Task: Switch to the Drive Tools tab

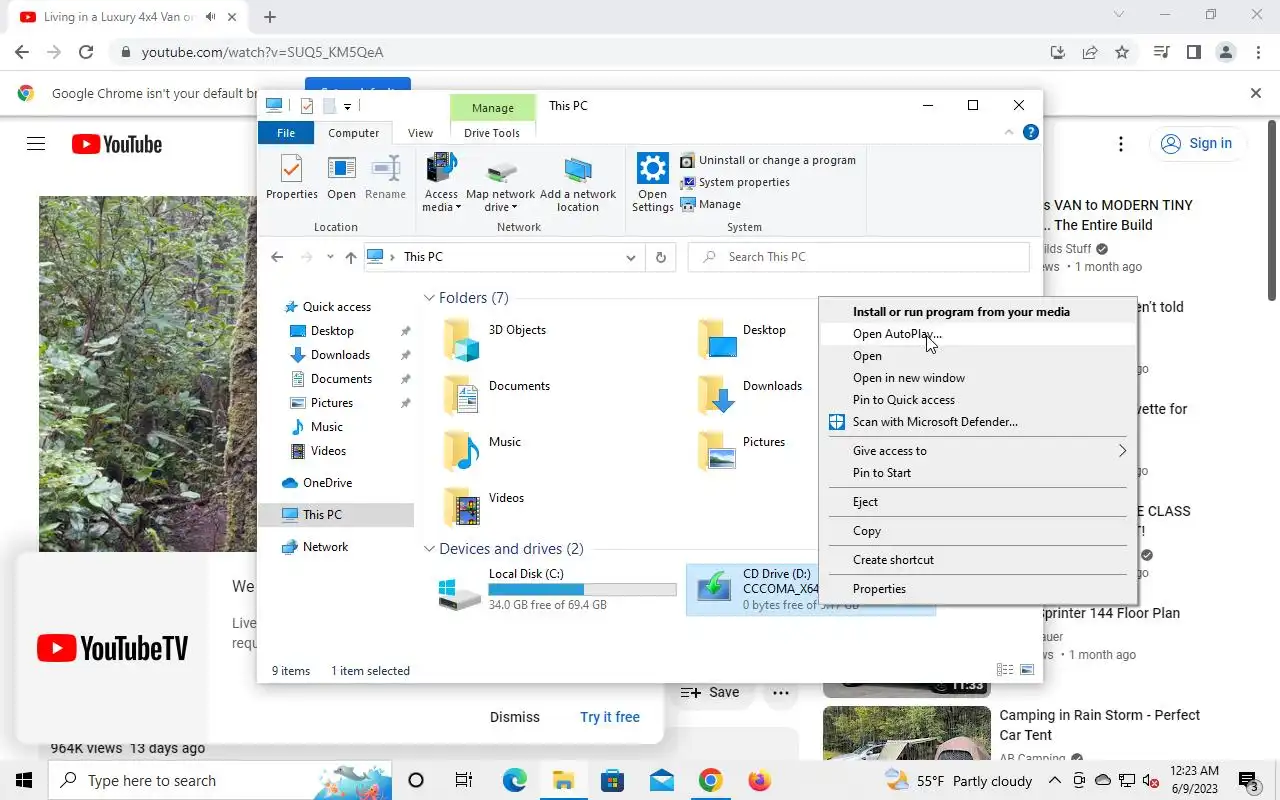Action: (x=492, y=133)
